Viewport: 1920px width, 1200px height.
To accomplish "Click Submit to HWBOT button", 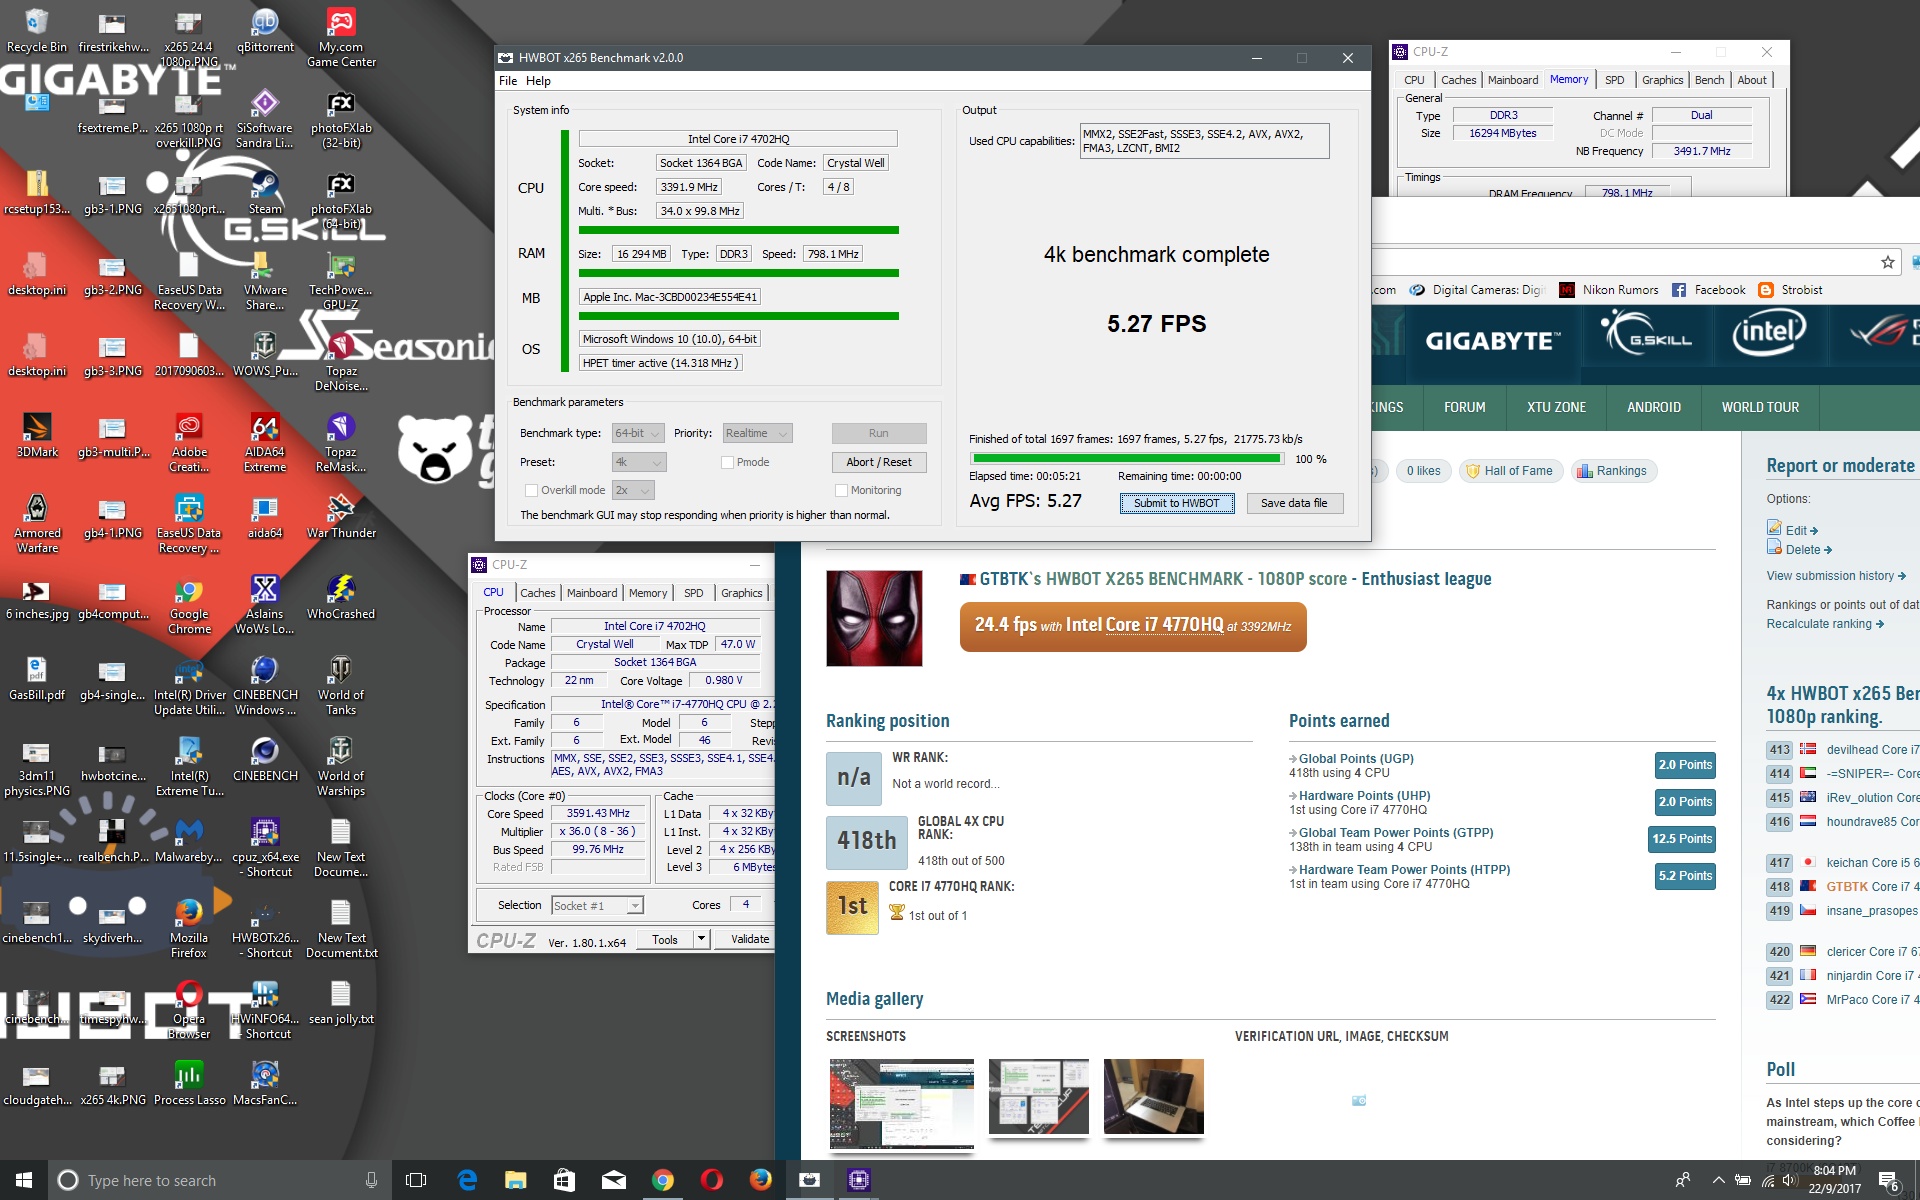I will tap(1177, 503).
